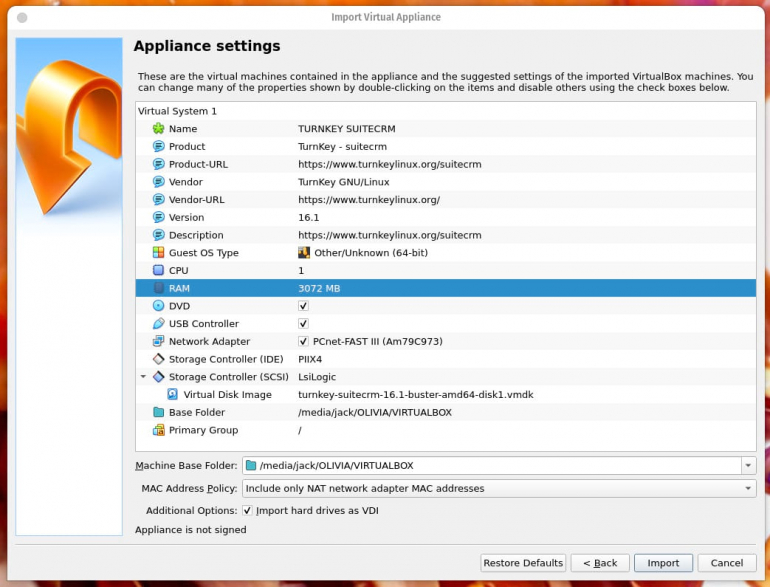
Task: Select the PCnet-FAST III adapter value
Action: coord(378,341)
